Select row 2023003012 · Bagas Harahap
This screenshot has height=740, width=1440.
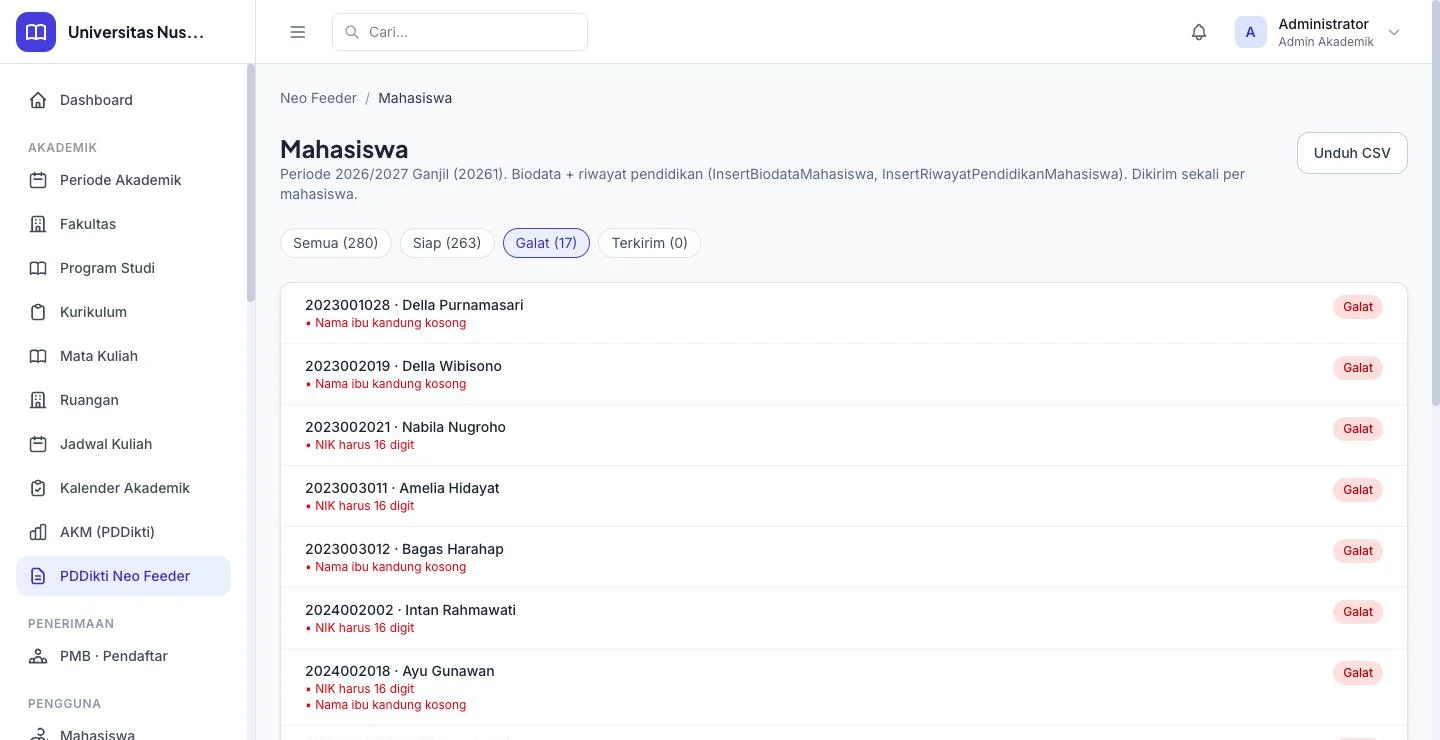pos(844,557)
